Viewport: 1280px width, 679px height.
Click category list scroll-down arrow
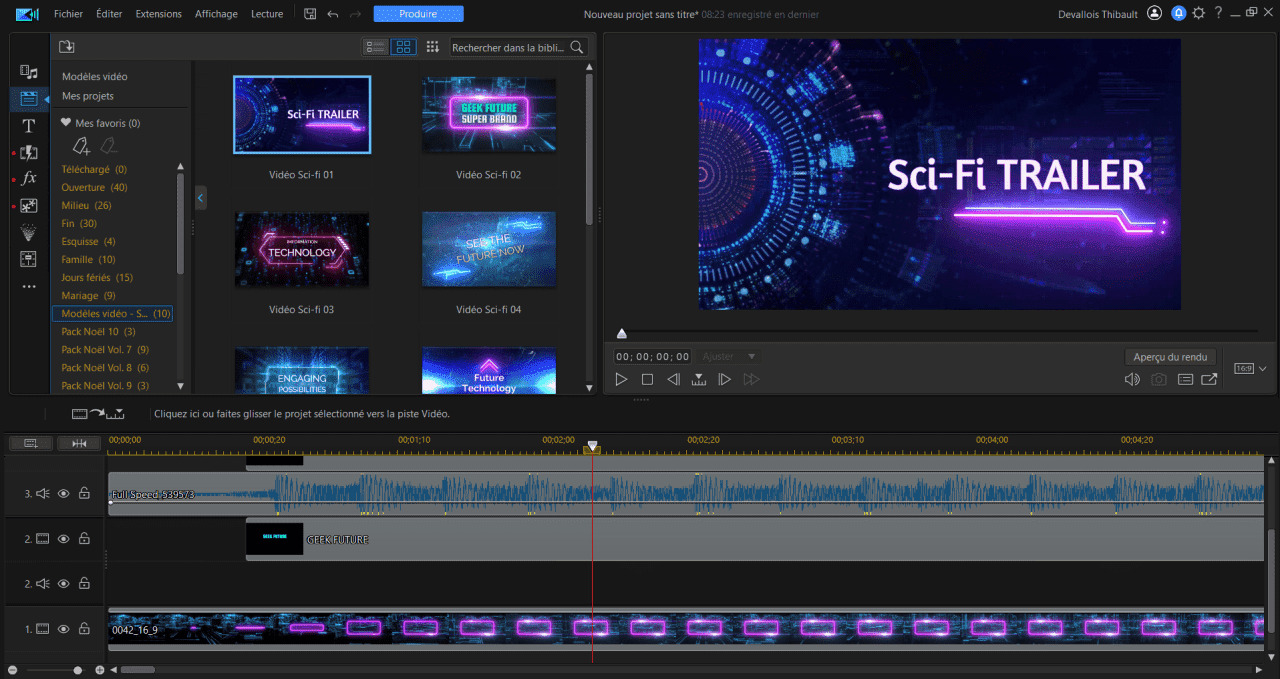[181, 385]
